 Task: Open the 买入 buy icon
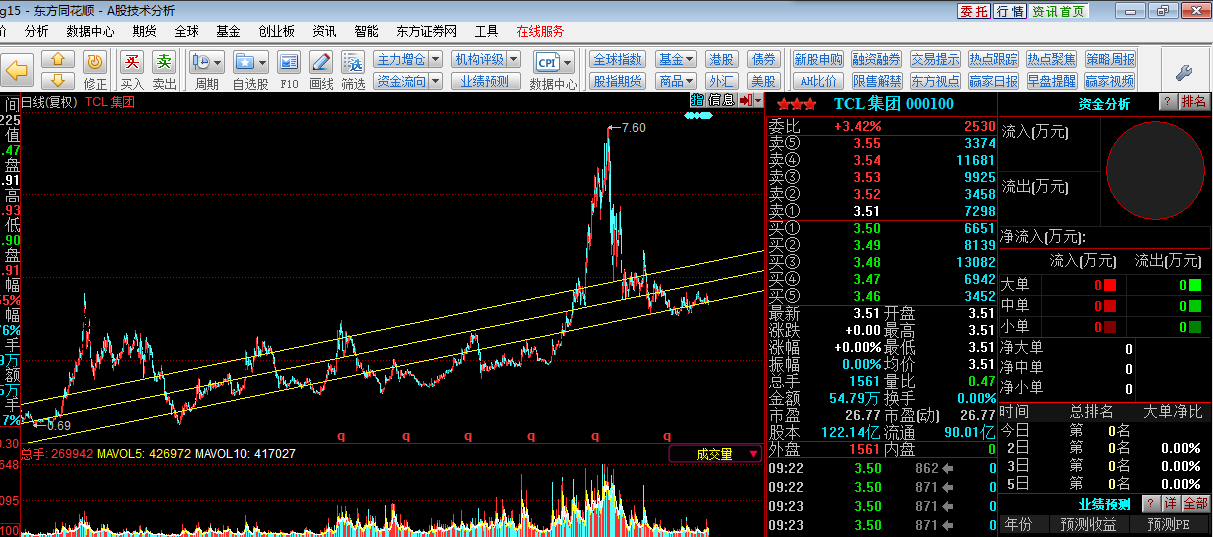(132, 62)
